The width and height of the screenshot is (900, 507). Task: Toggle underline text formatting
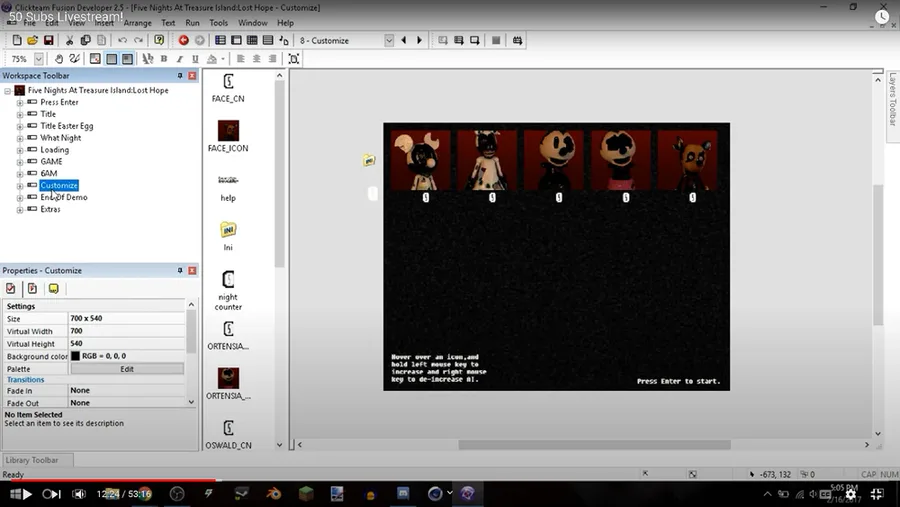point(195,59)
